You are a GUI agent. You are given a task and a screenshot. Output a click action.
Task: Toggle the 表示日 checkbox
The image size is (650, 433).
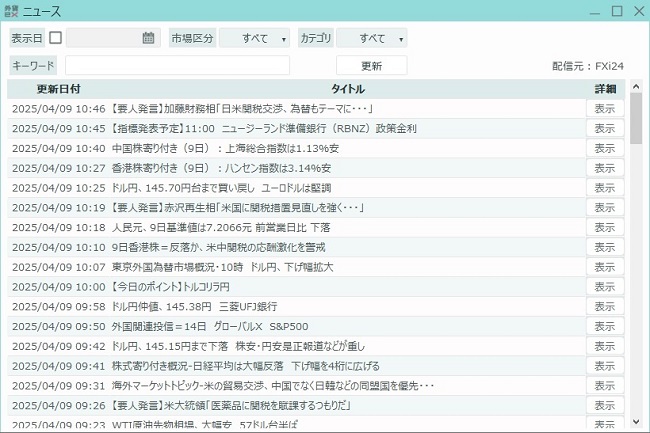pos(56,38)
